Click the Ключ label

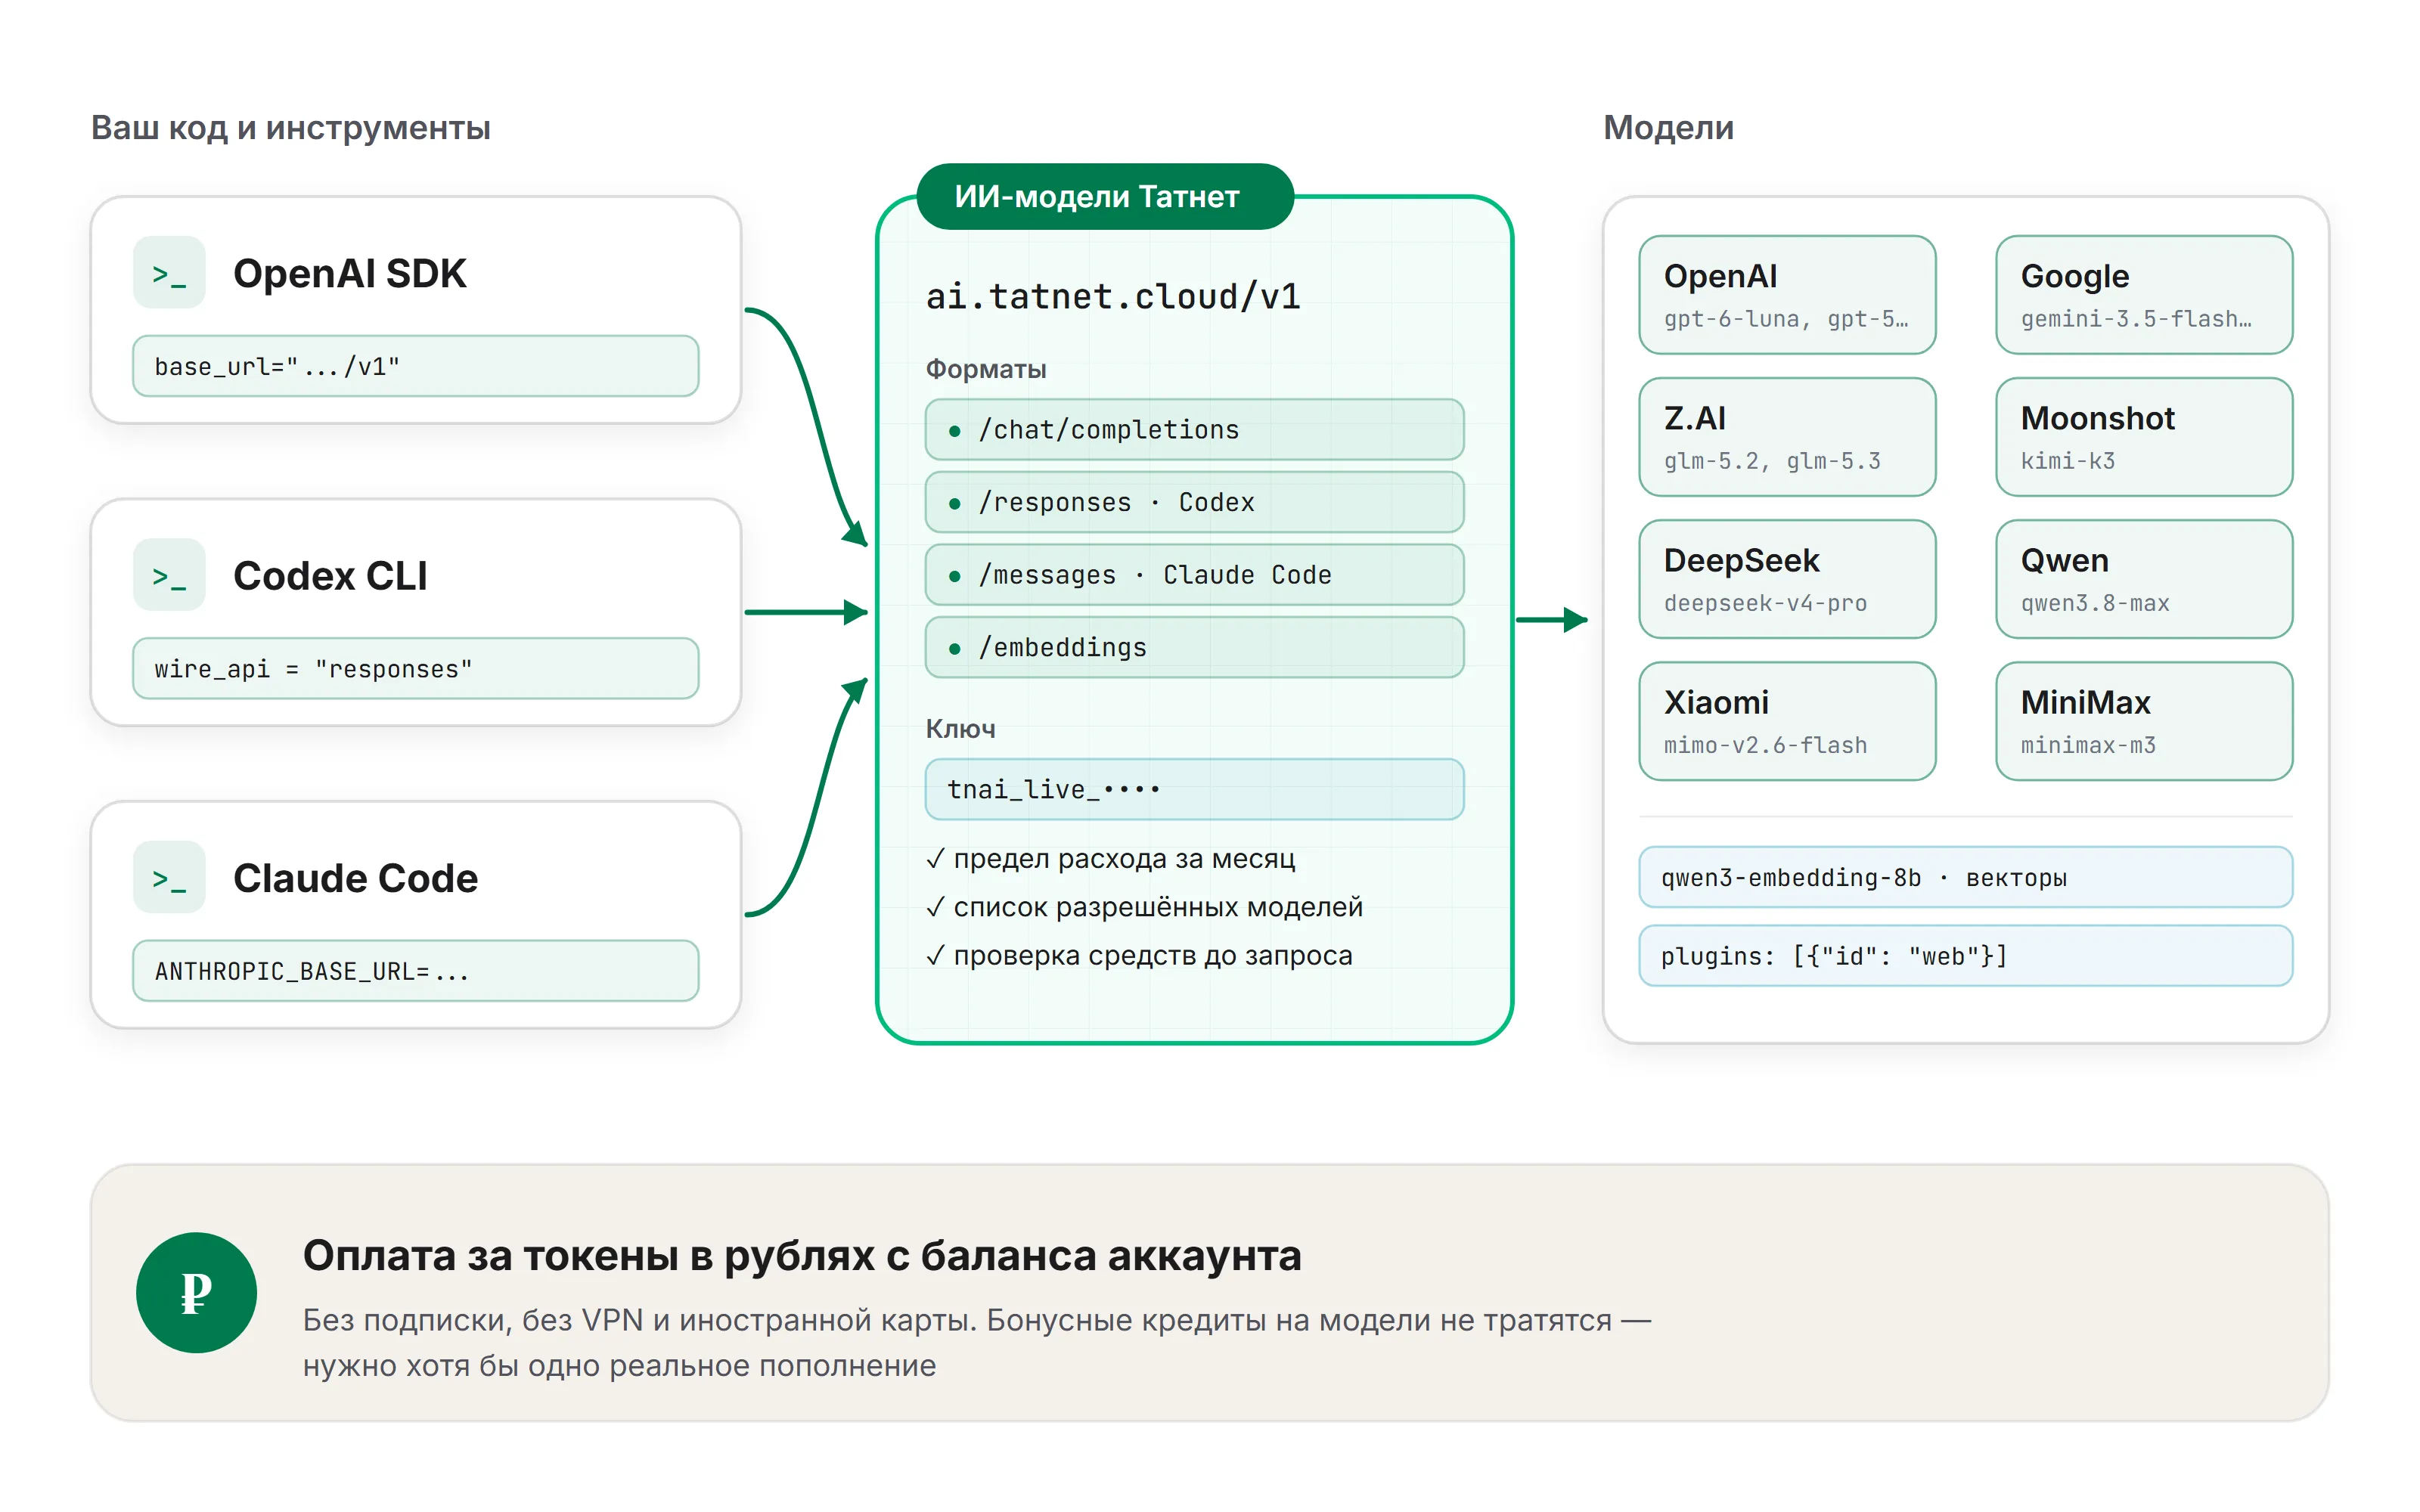click(x=960, y=729)
